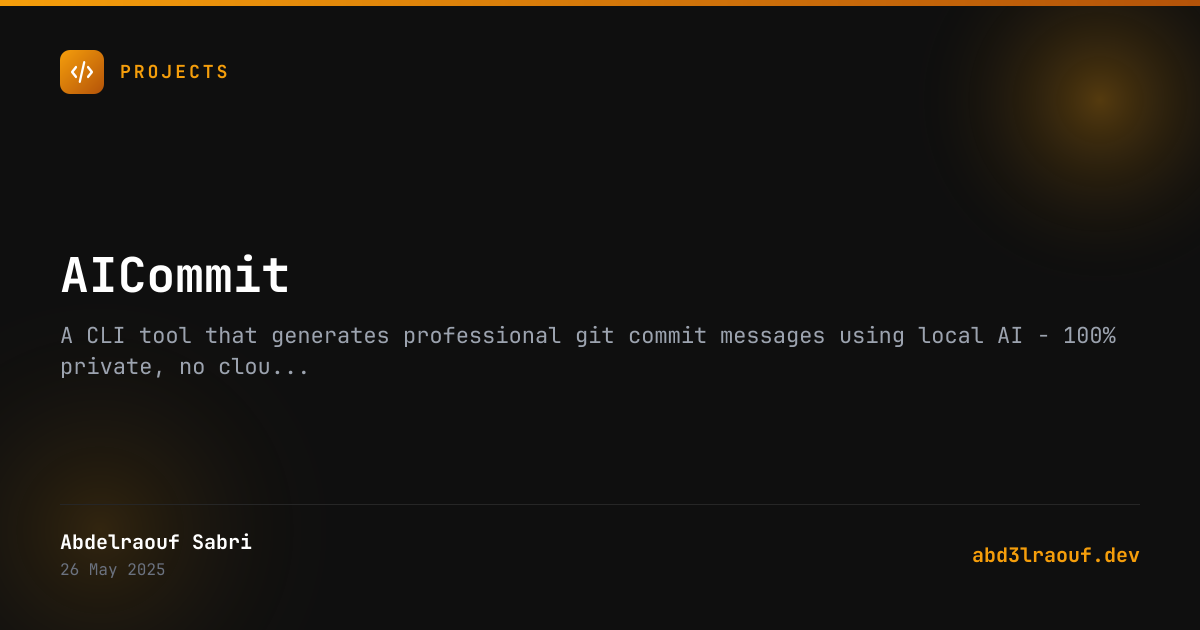Click the author name Abdelraouf Sabri
The height and width of the screenshot is (630, 1200).
[155, 542]
